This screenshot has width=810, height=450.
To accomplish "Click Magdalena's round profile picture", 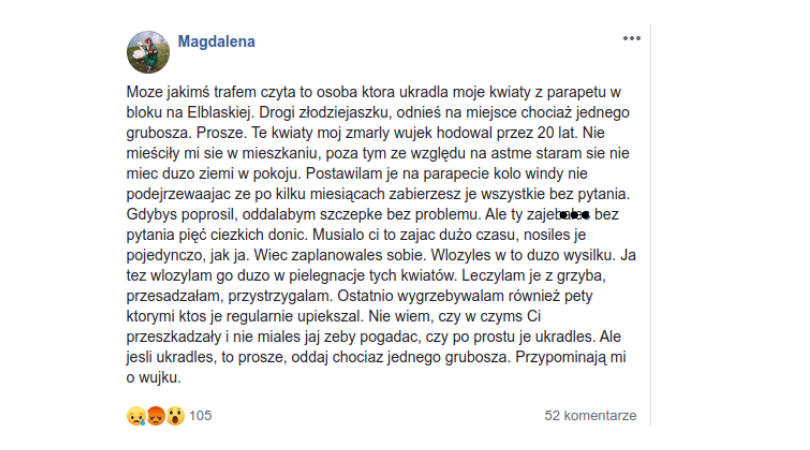I will coord(148,52).
